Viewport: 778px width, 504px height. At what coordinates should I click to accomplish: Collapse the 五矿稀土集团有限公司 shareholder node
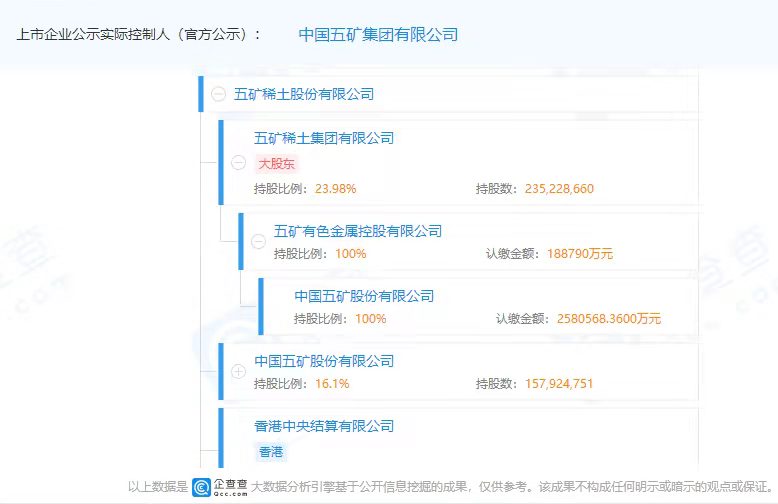point(238,163)
